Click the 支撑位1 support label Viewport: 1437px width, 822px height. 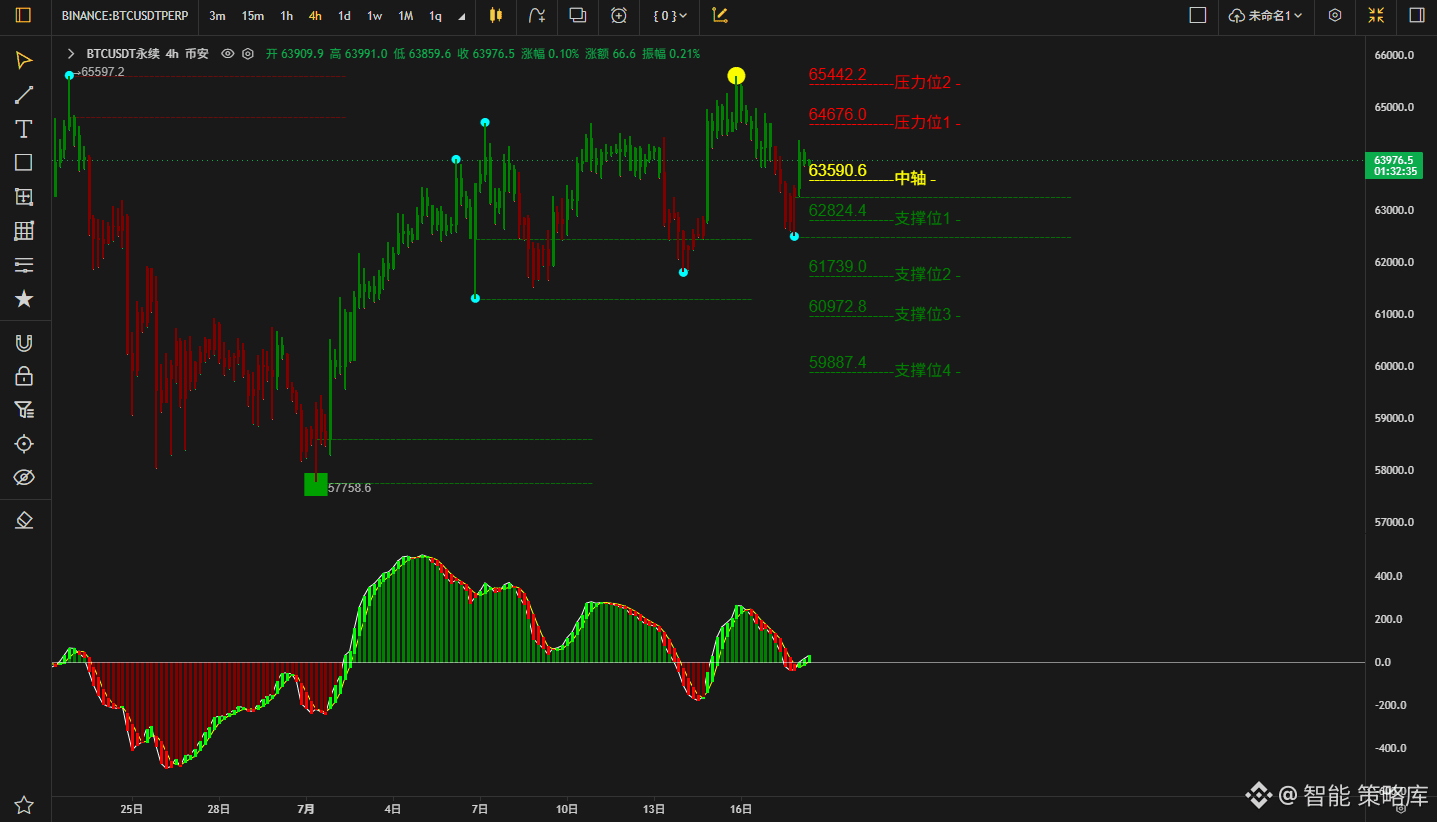point(922,219)
